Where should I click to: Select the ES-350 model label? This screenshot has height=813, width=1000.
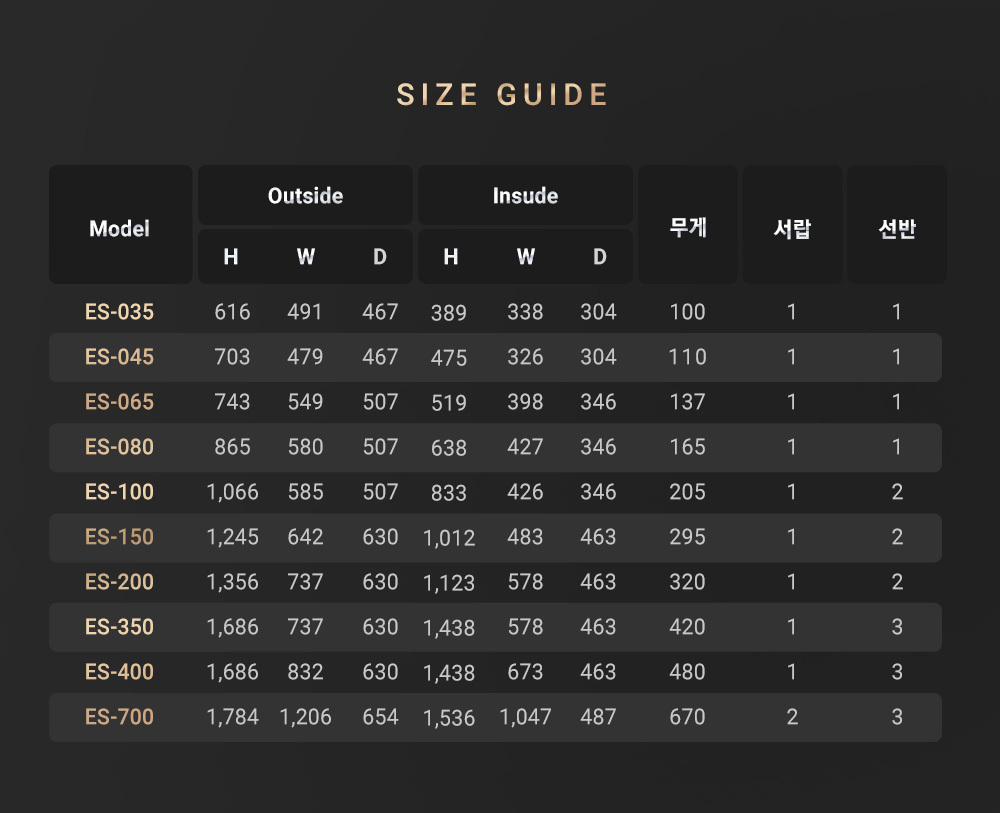tap(120, 627)
